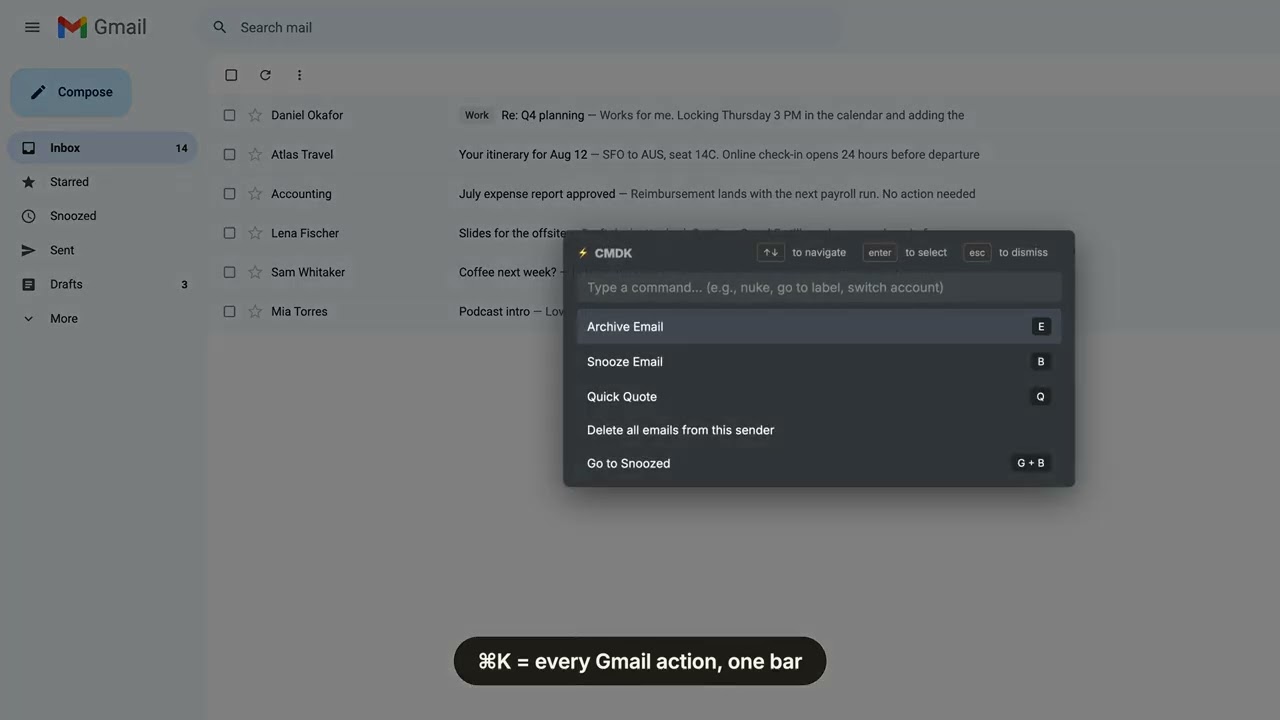Star the Mia Torres email
The width and height of the screenshot is (1280, 720).
[254, 311]
